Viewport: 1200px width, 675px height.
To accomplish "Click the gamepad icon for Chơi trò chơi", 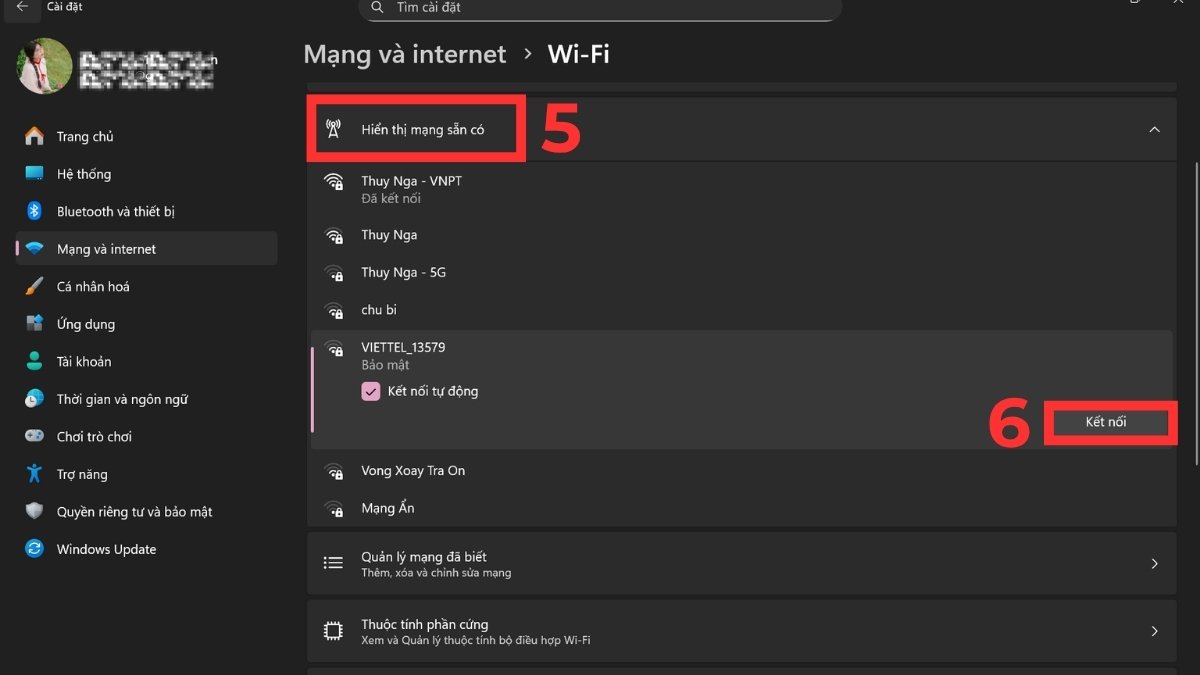I will (34, 436).
